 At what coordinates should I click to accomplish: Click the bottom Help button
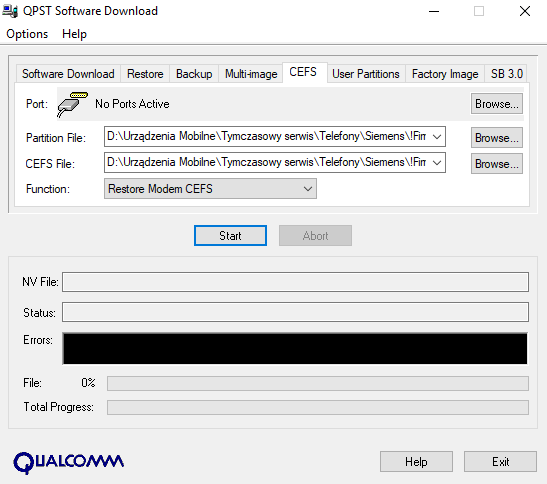tap(416, 462)
